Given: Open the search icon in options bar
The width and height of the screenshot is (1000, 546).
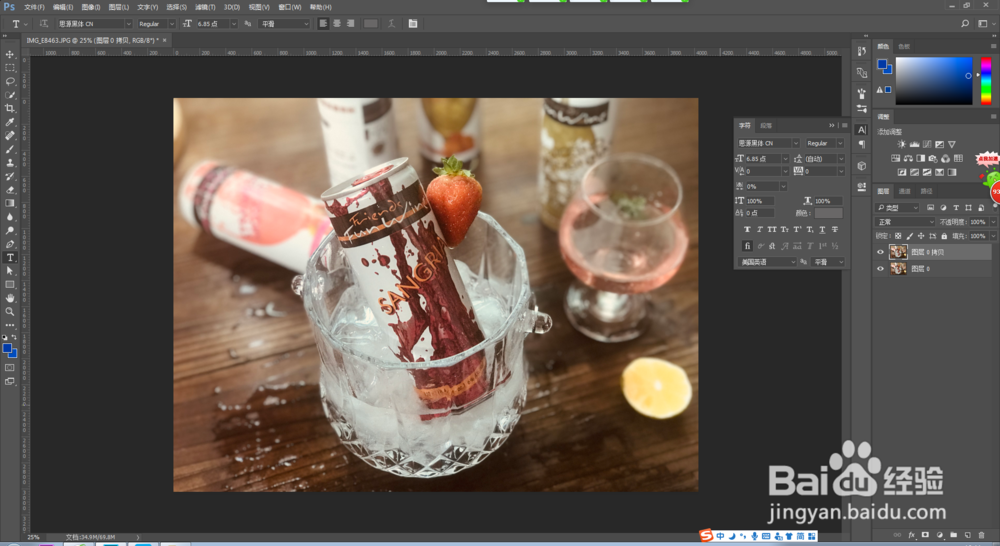Looking at the screenshot, I should [x=964, y=24].
